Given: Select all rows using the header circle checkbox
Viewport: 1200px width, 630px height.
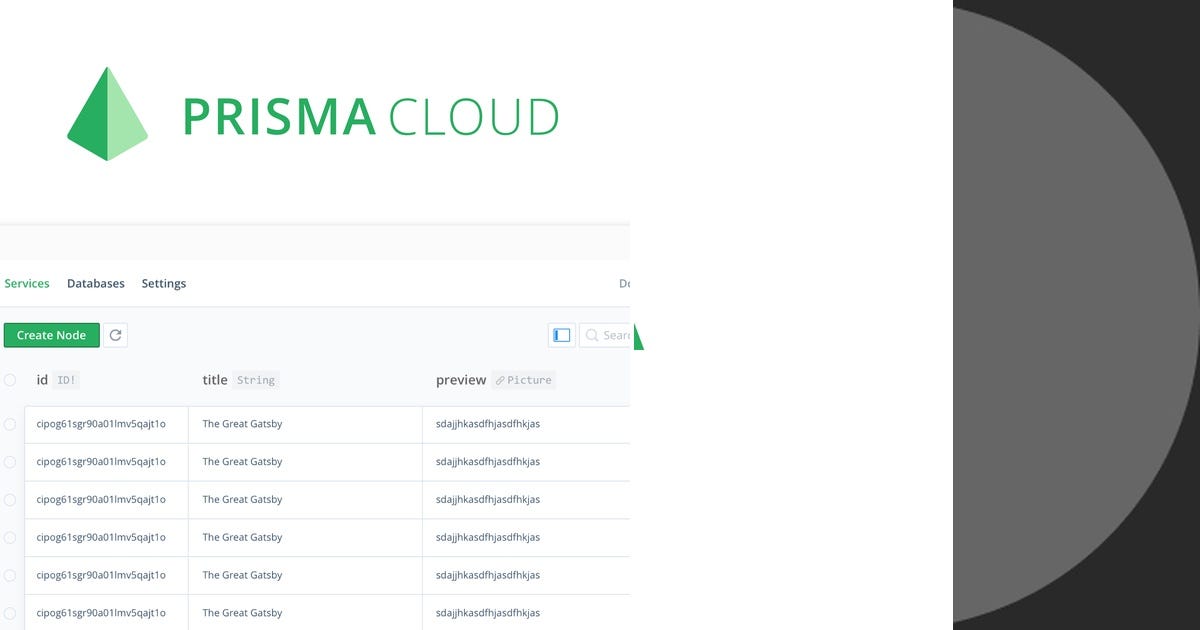Looking at the screenshot, I should [x=10, y=380].
